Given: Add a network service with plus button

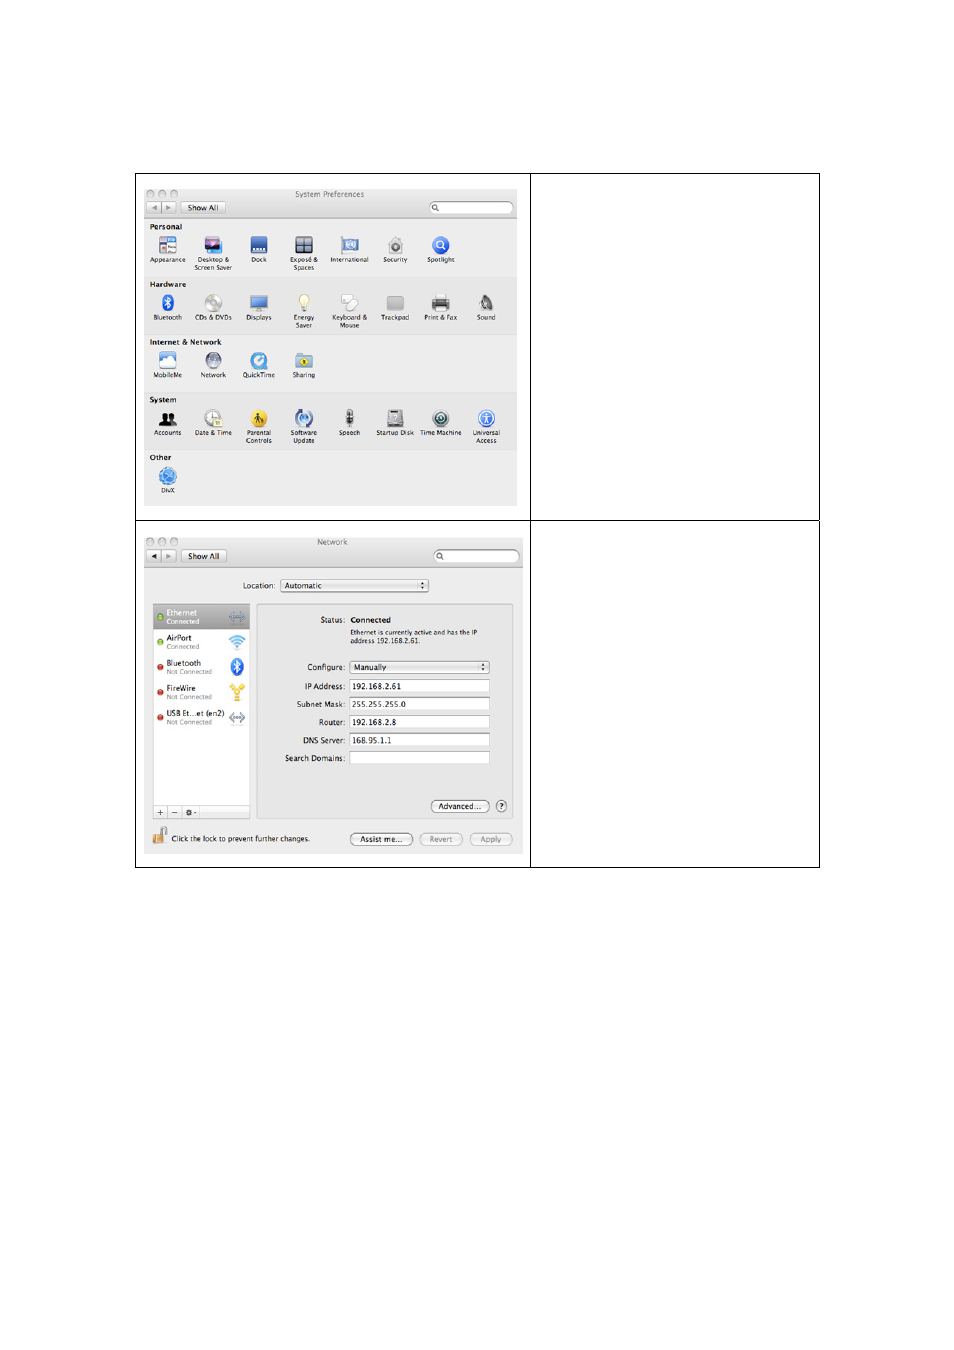Looking at the screenshot, I should tap(160, 812).
